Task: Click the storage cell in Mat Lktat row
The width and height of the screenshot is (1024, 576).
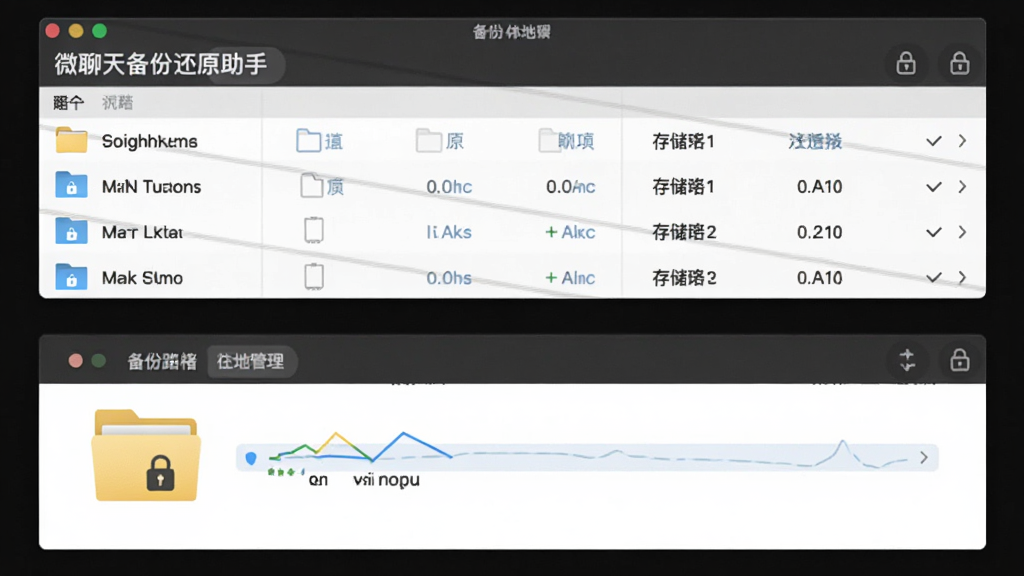Action: 684,232
